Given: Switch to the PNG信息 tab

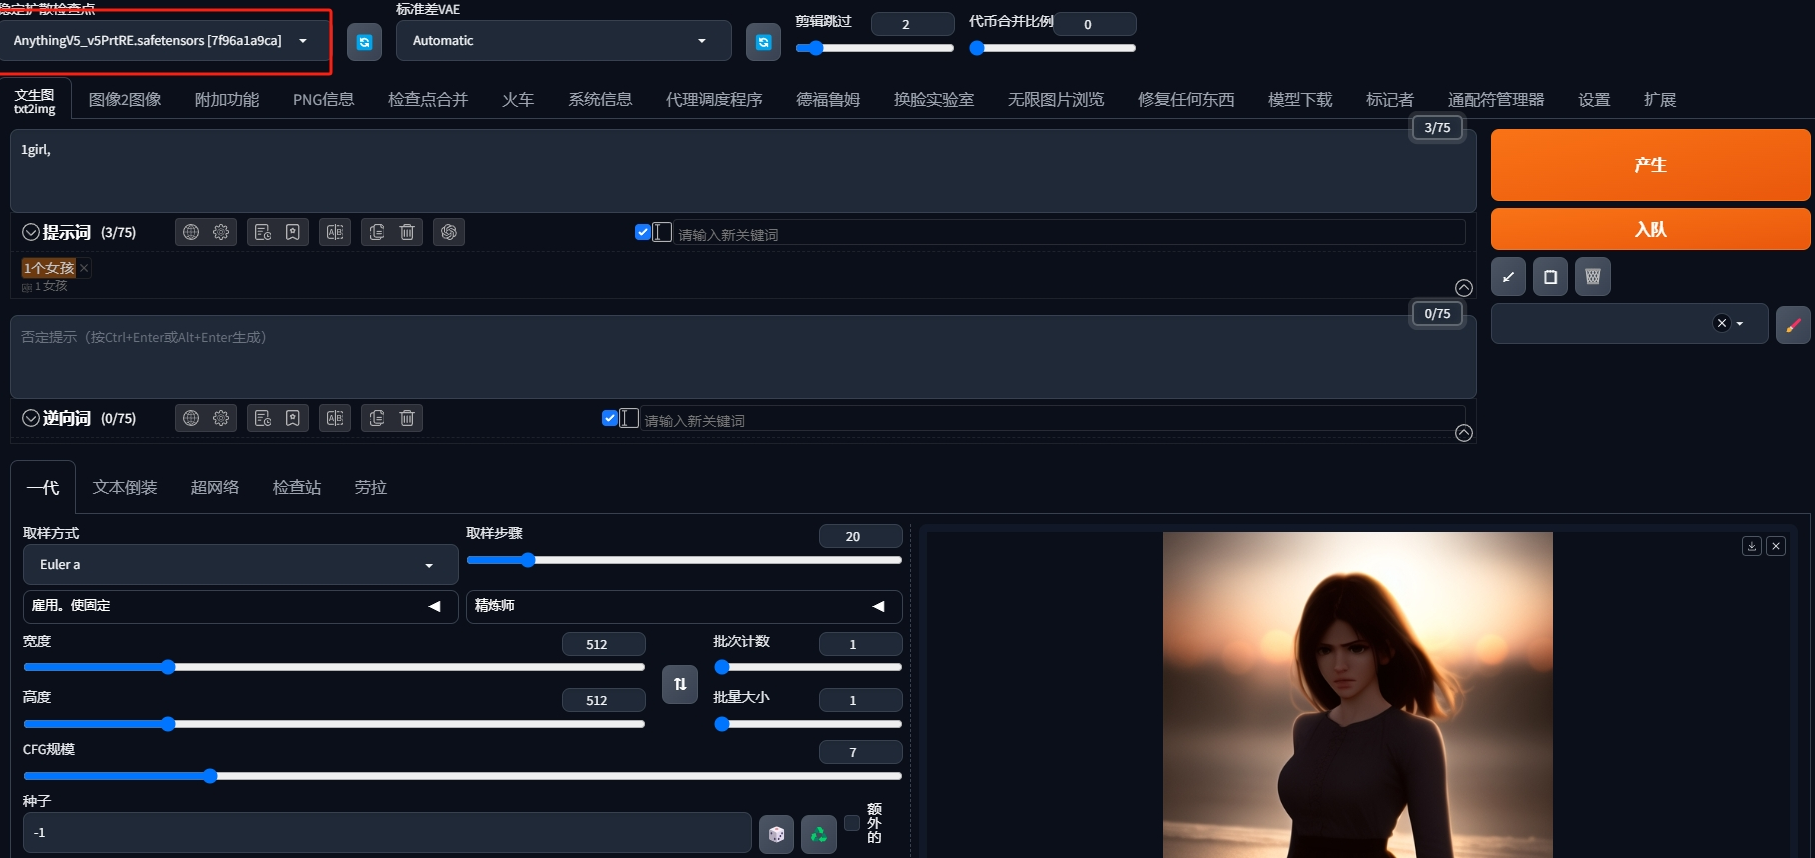Looking at the screenshot, I should (x=323, y=100).
